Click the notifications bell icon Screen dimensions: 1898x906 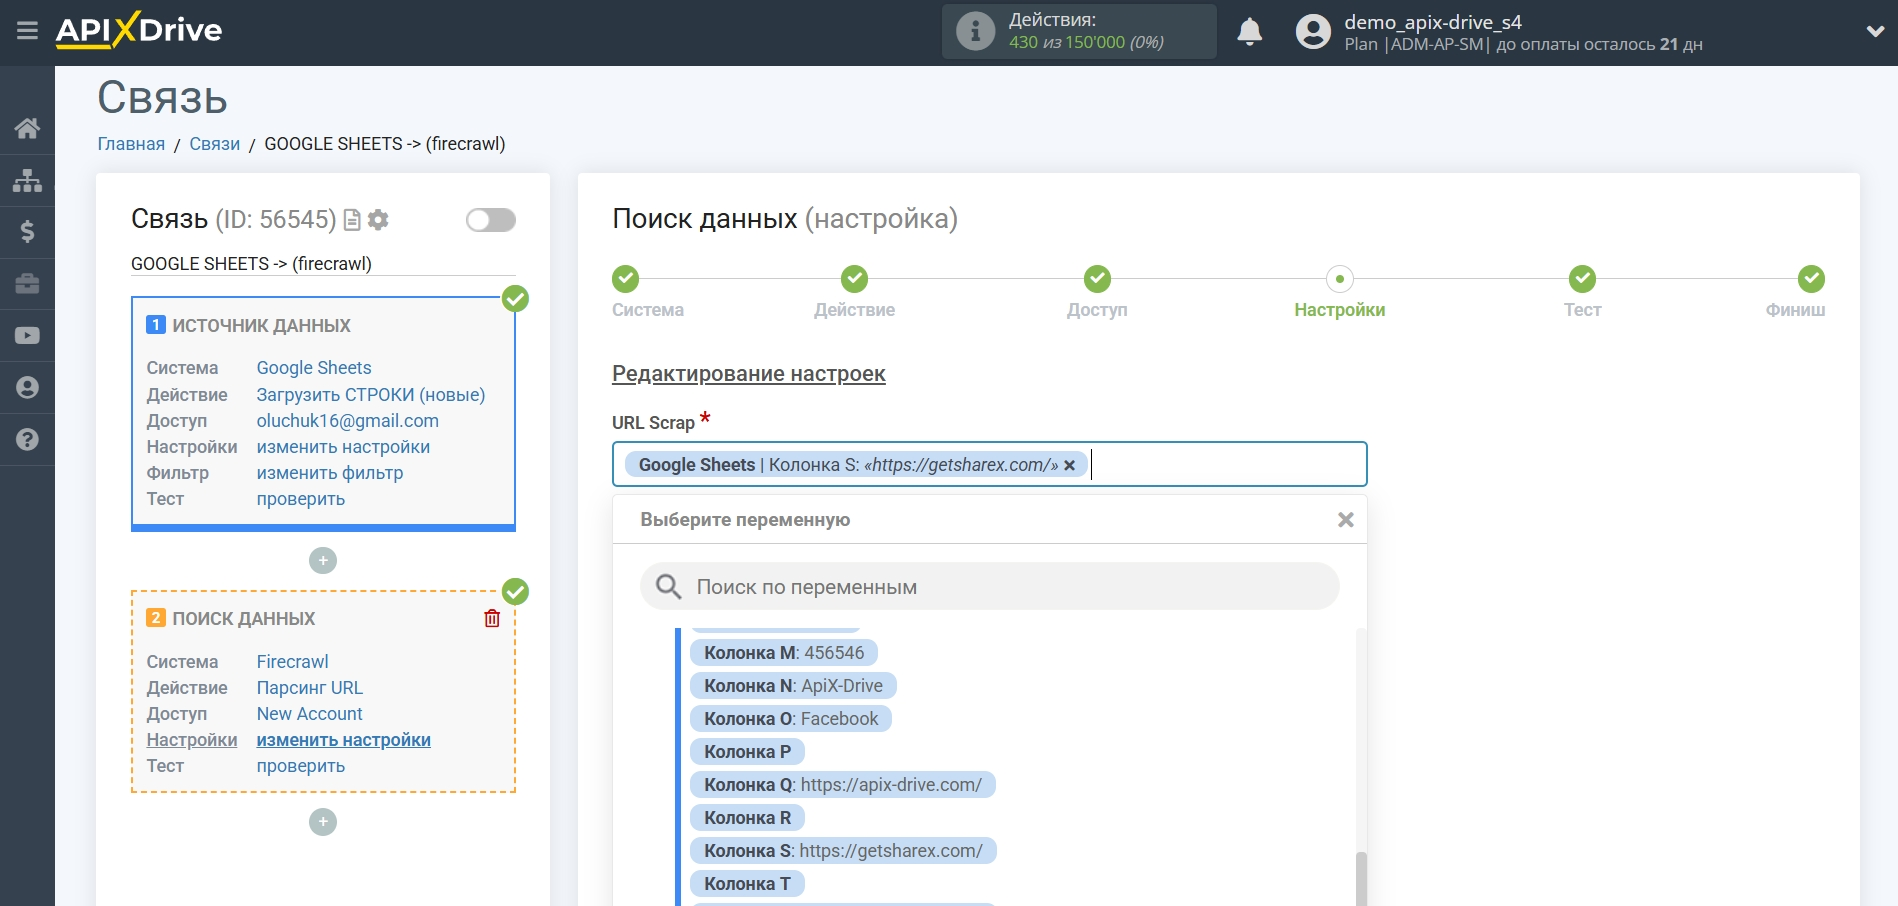click(1249, 32)
